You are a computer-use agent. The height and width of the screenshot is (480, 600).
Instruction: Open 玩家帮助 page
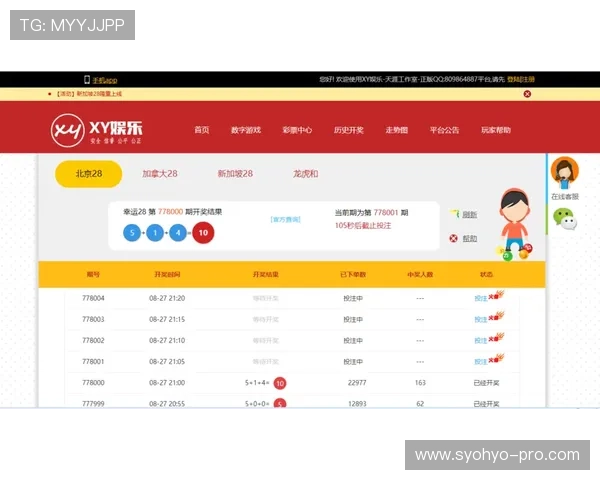pyautogui.click(x=496, y=130)
